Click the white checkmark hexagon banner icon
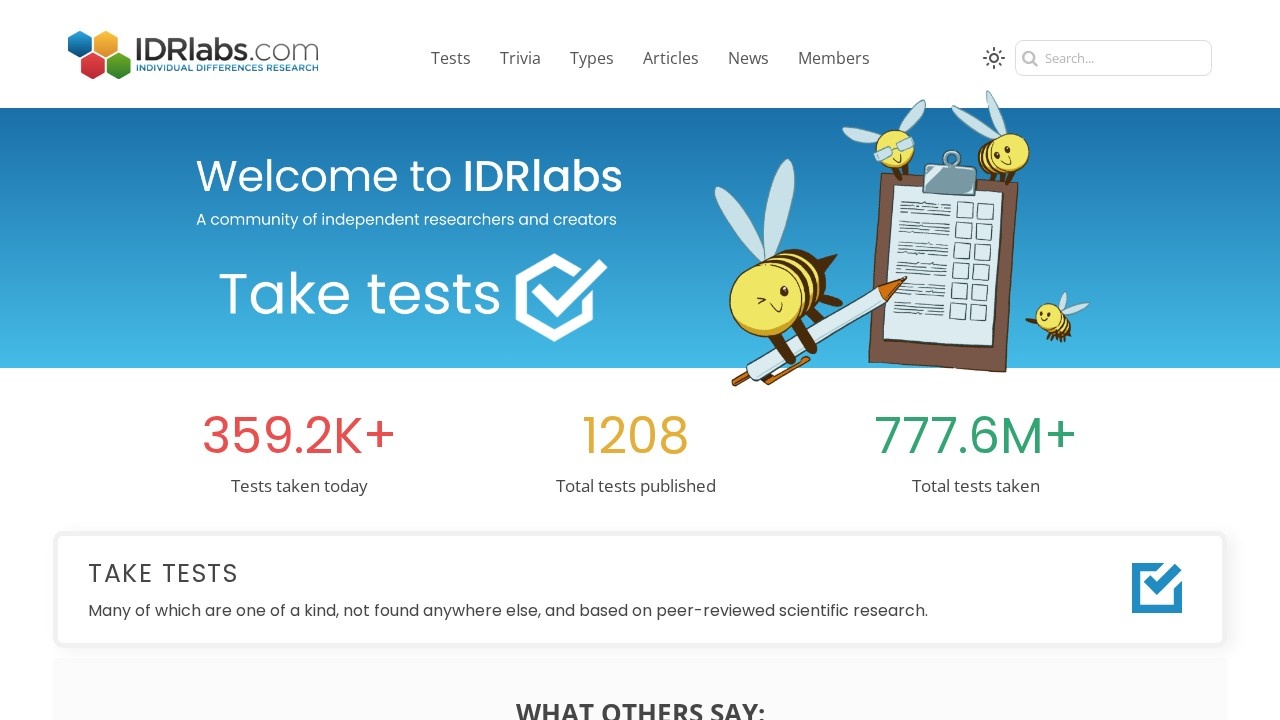The image size is (1280, 720). coord(561,297)
